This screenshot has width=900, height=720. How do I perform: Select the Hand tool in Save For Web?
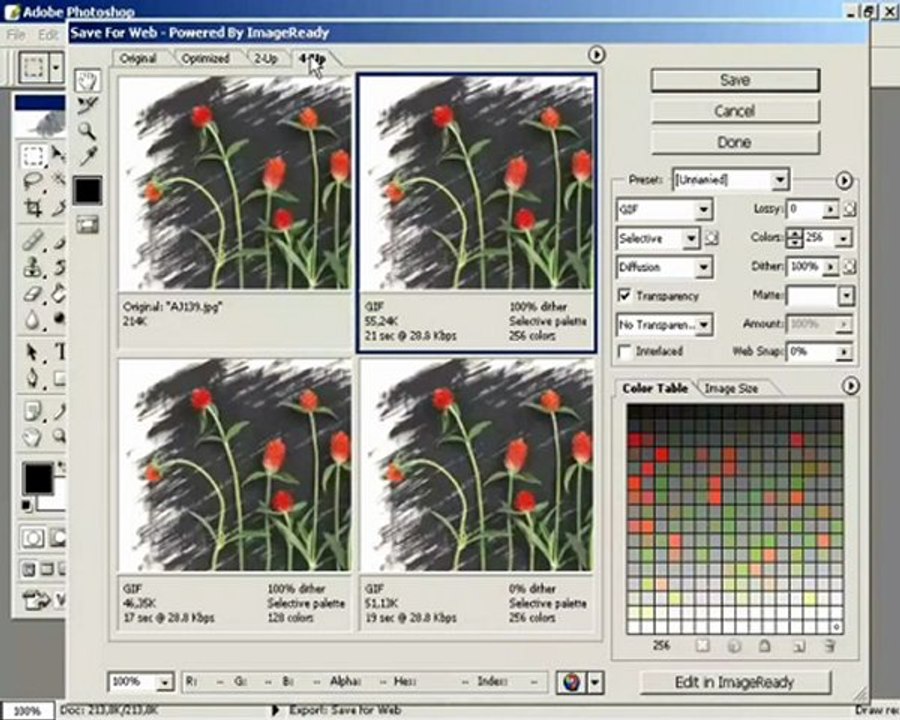coord(87,80)
